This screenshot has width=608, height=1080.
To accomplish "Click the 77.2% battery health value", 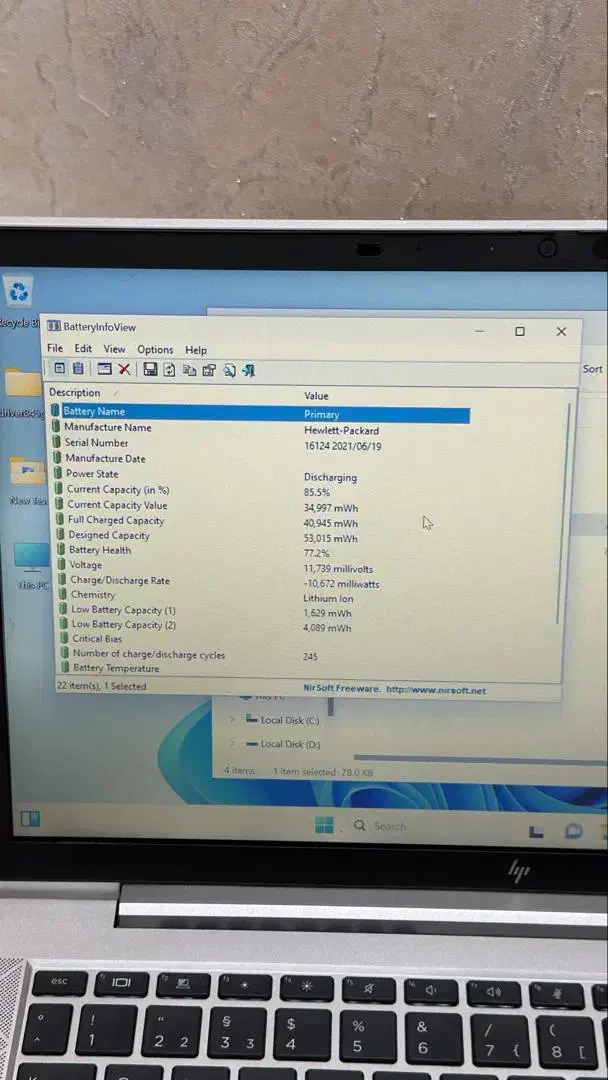I will (317, 554).
